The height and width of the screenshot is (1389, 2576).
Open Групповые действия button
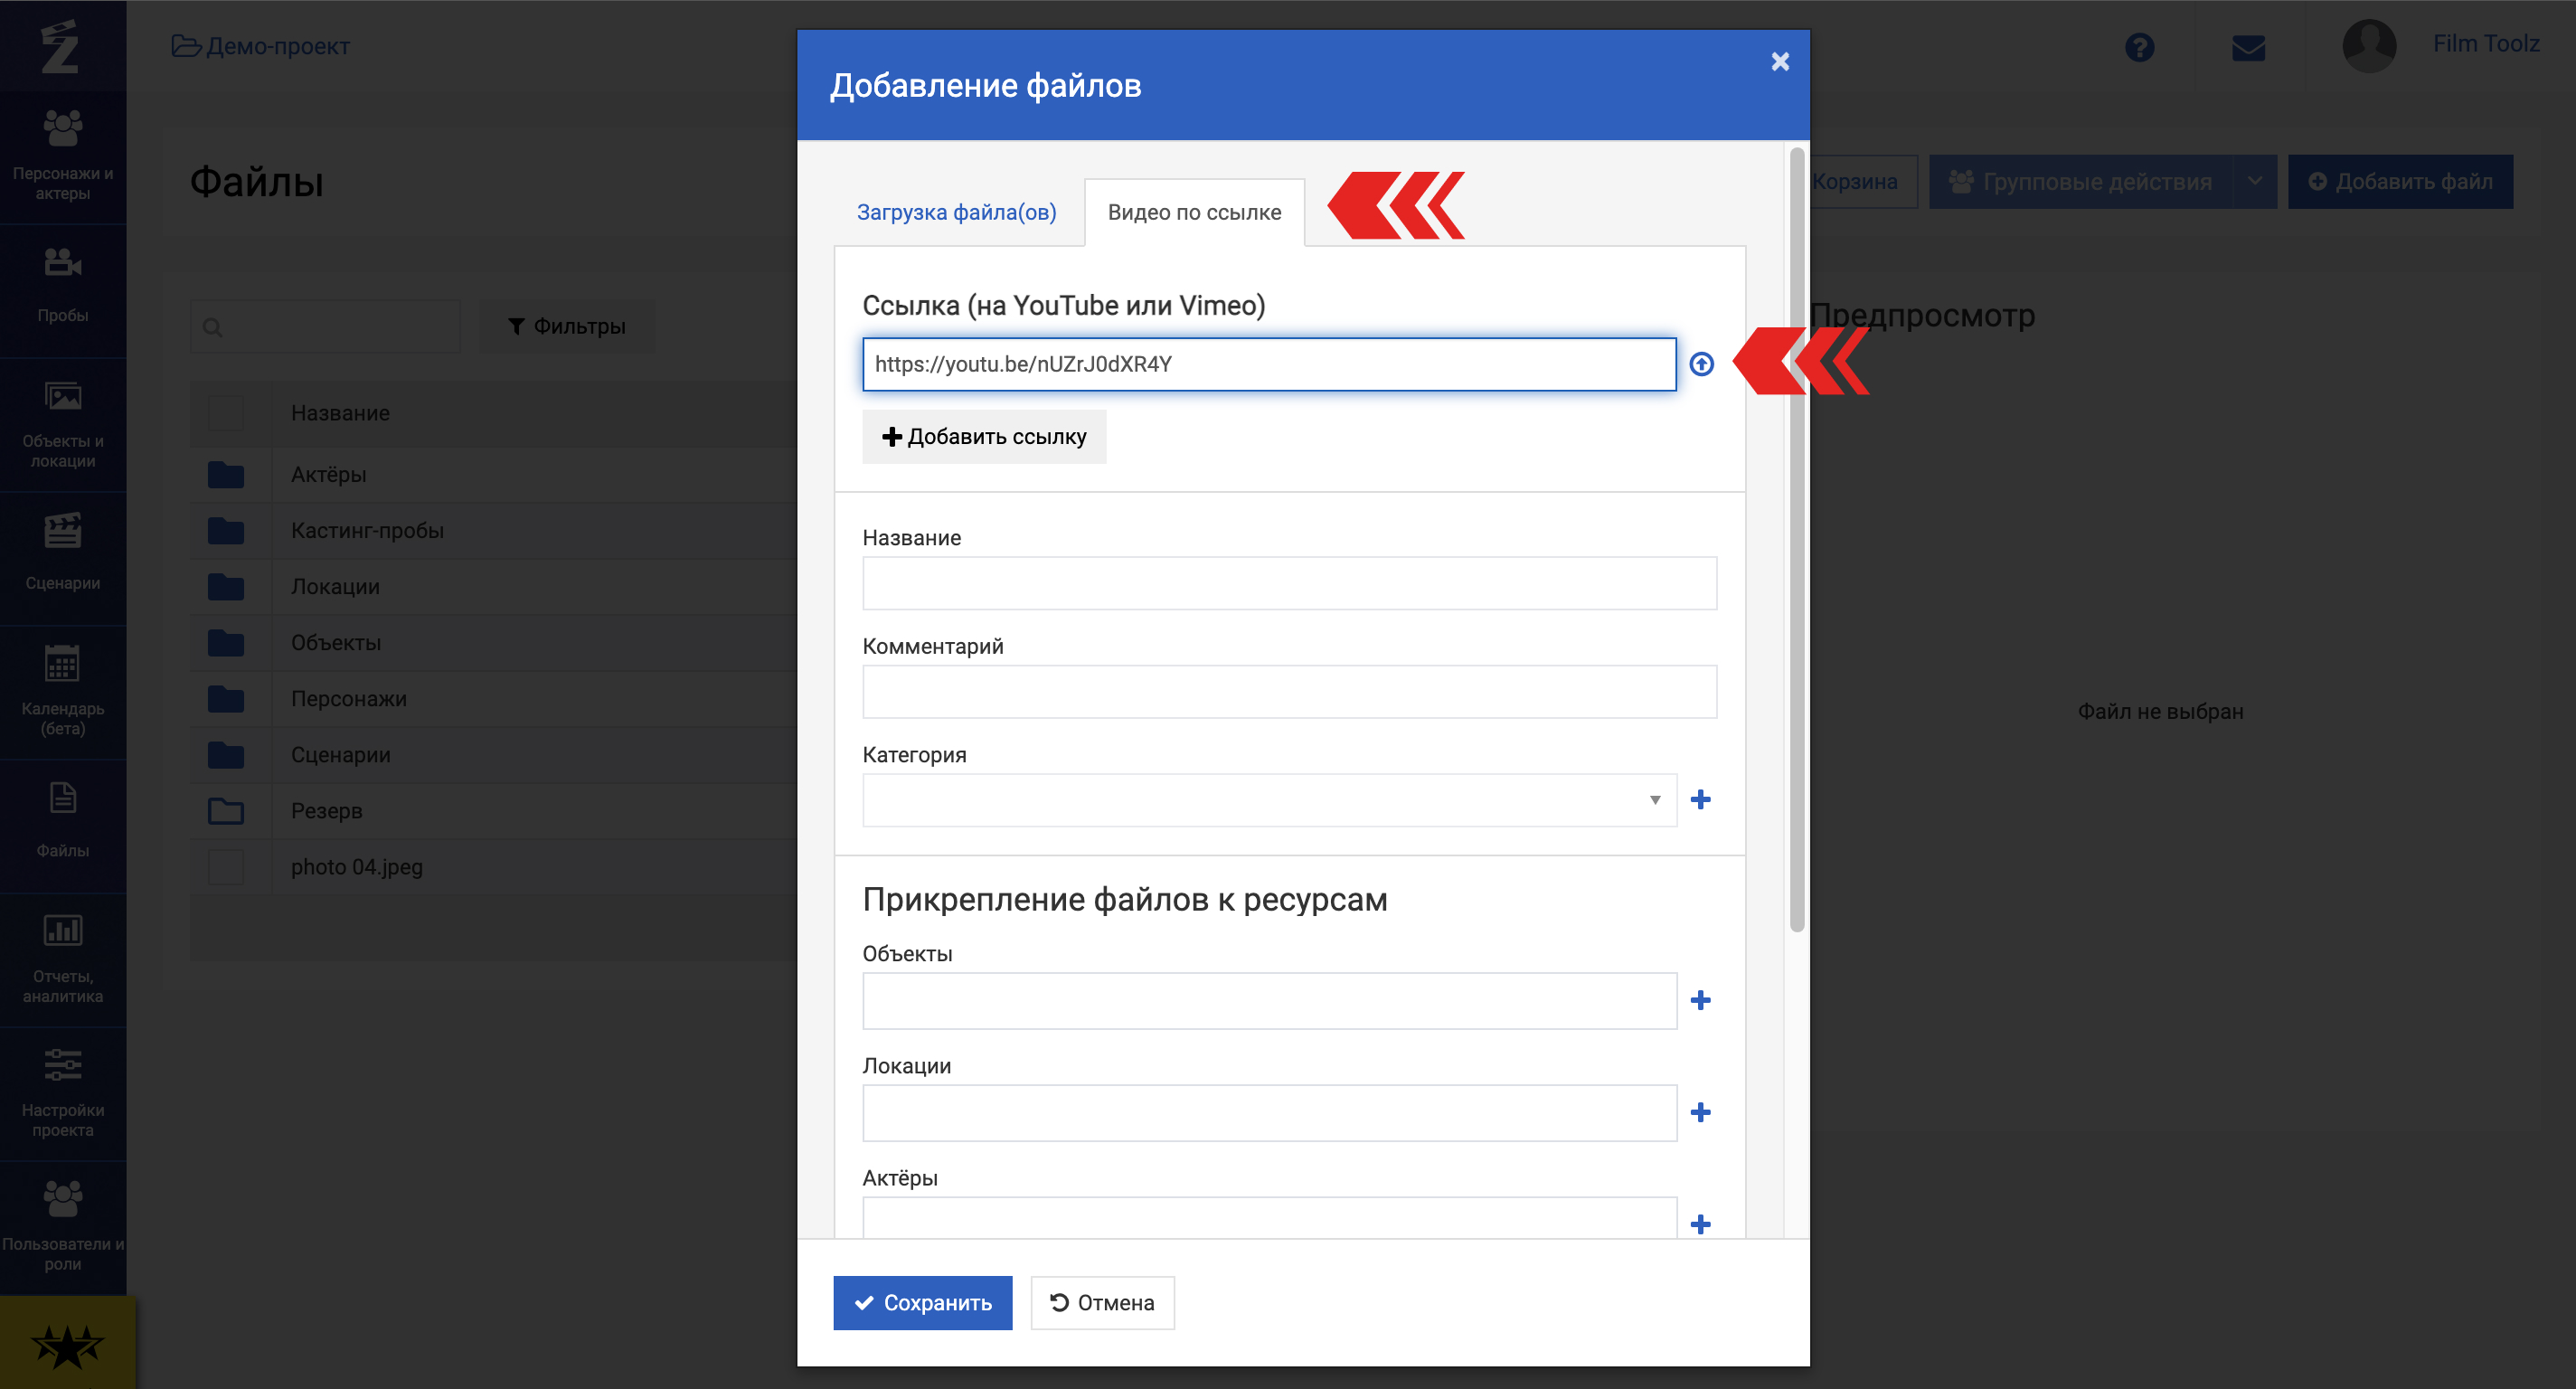2080,181
